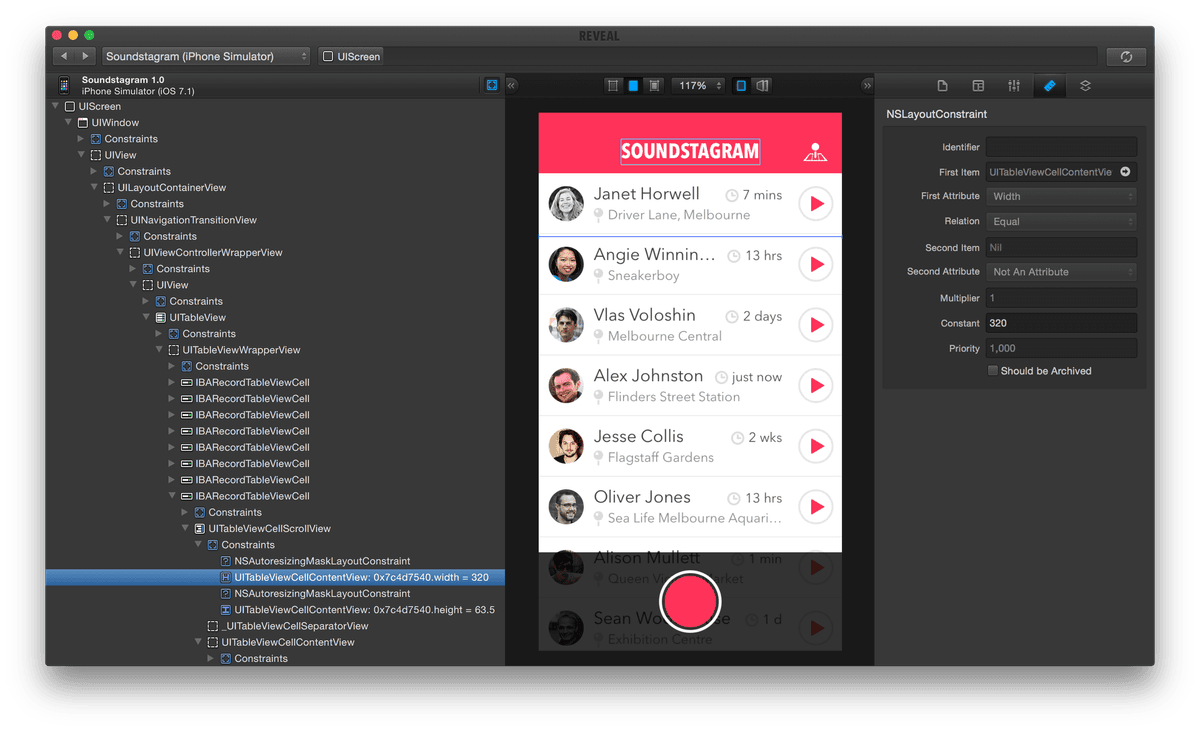
Task: Tap the play button for Jesse Collis
Action: click(816, 446)
